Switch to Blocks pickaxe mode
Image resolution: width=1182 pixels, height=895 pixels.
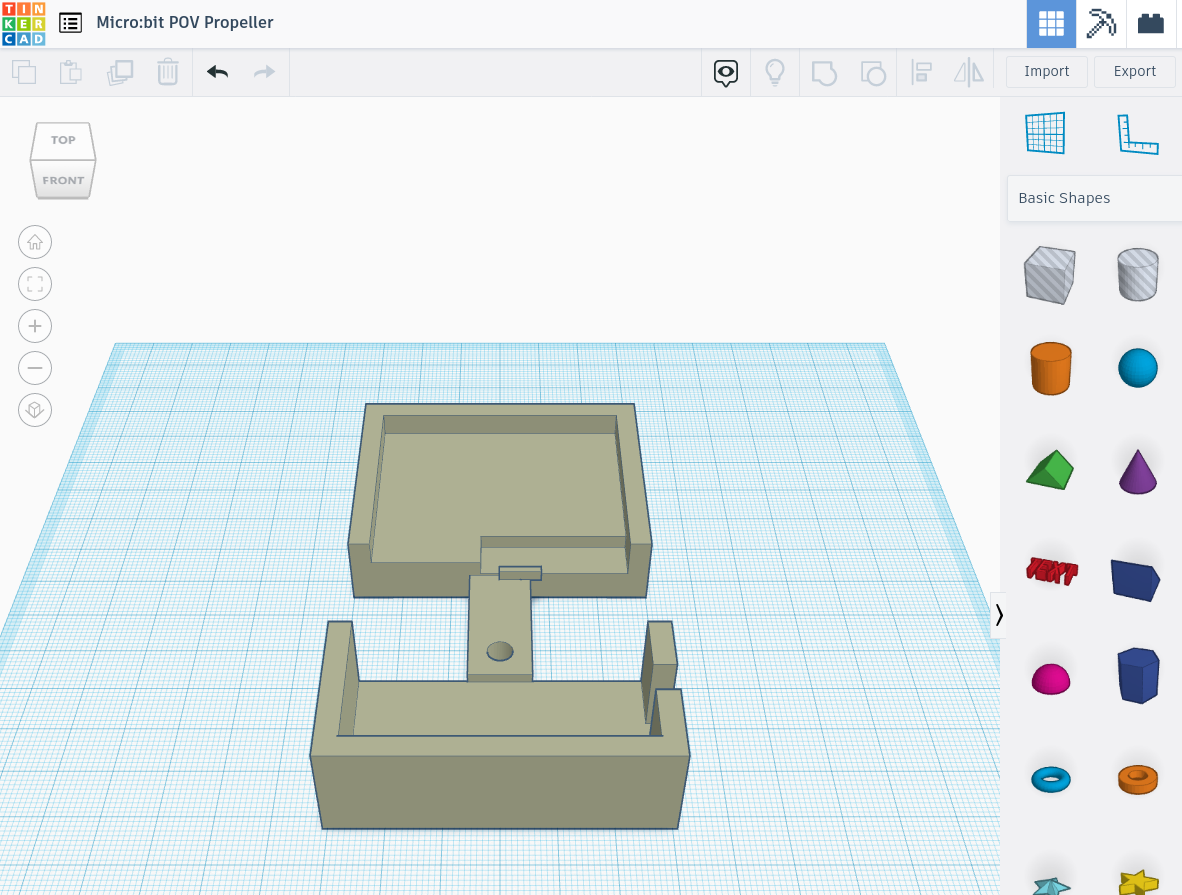(1101, 23)
